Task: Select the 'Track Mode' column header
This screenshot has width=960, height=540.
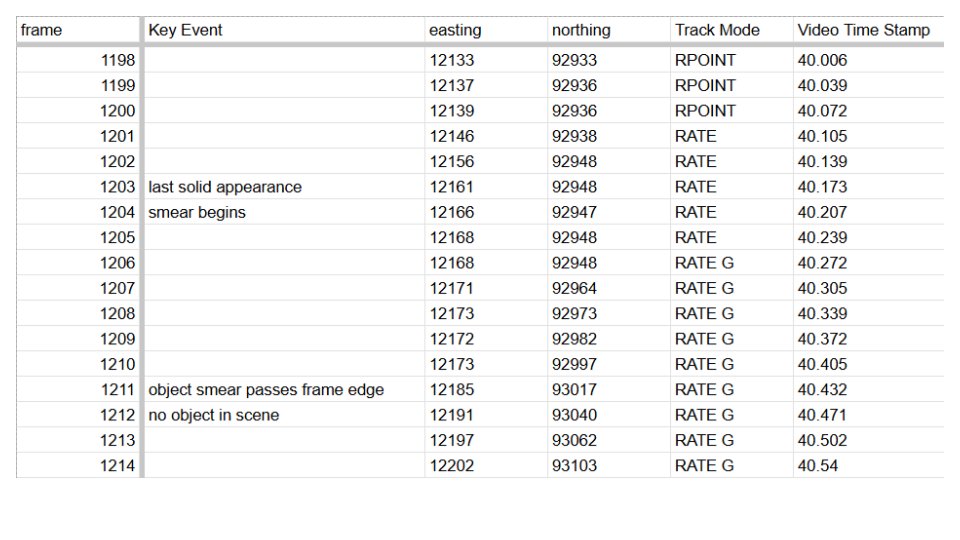Action: point(732,30)
